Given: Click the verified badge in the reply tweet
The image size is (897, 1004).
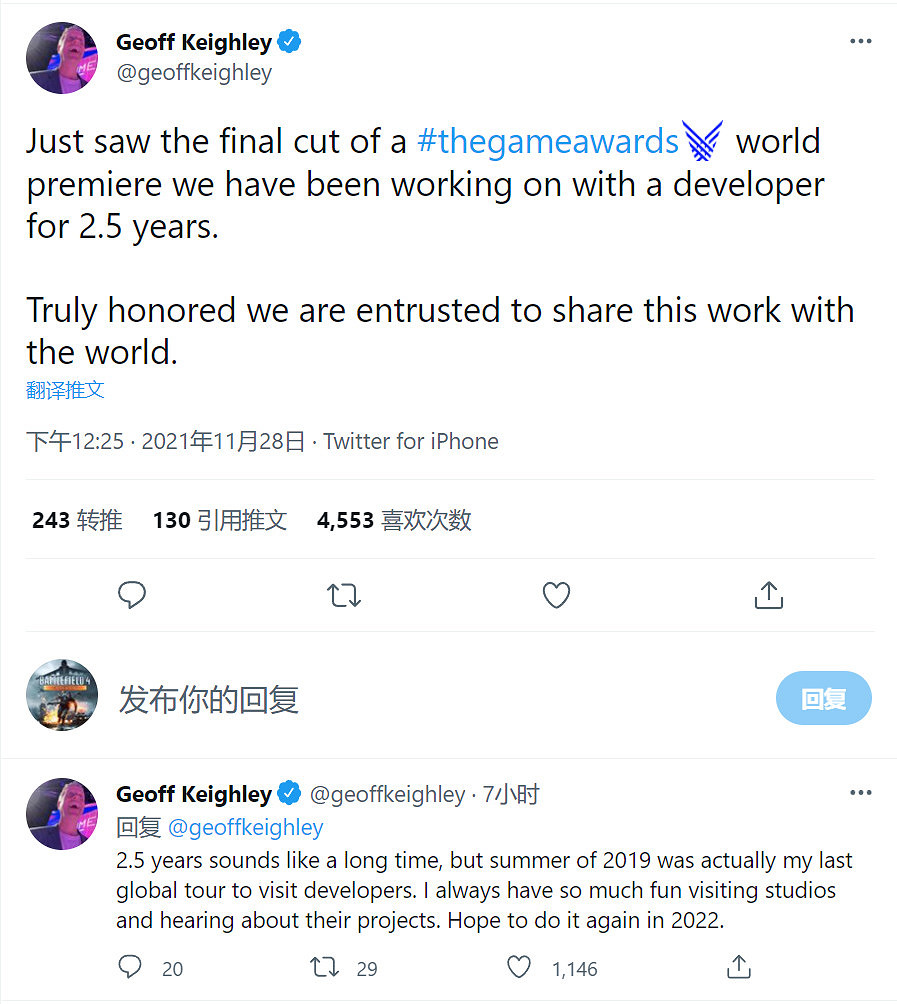Looking at the screenshot, I should [x=289, y=793].
